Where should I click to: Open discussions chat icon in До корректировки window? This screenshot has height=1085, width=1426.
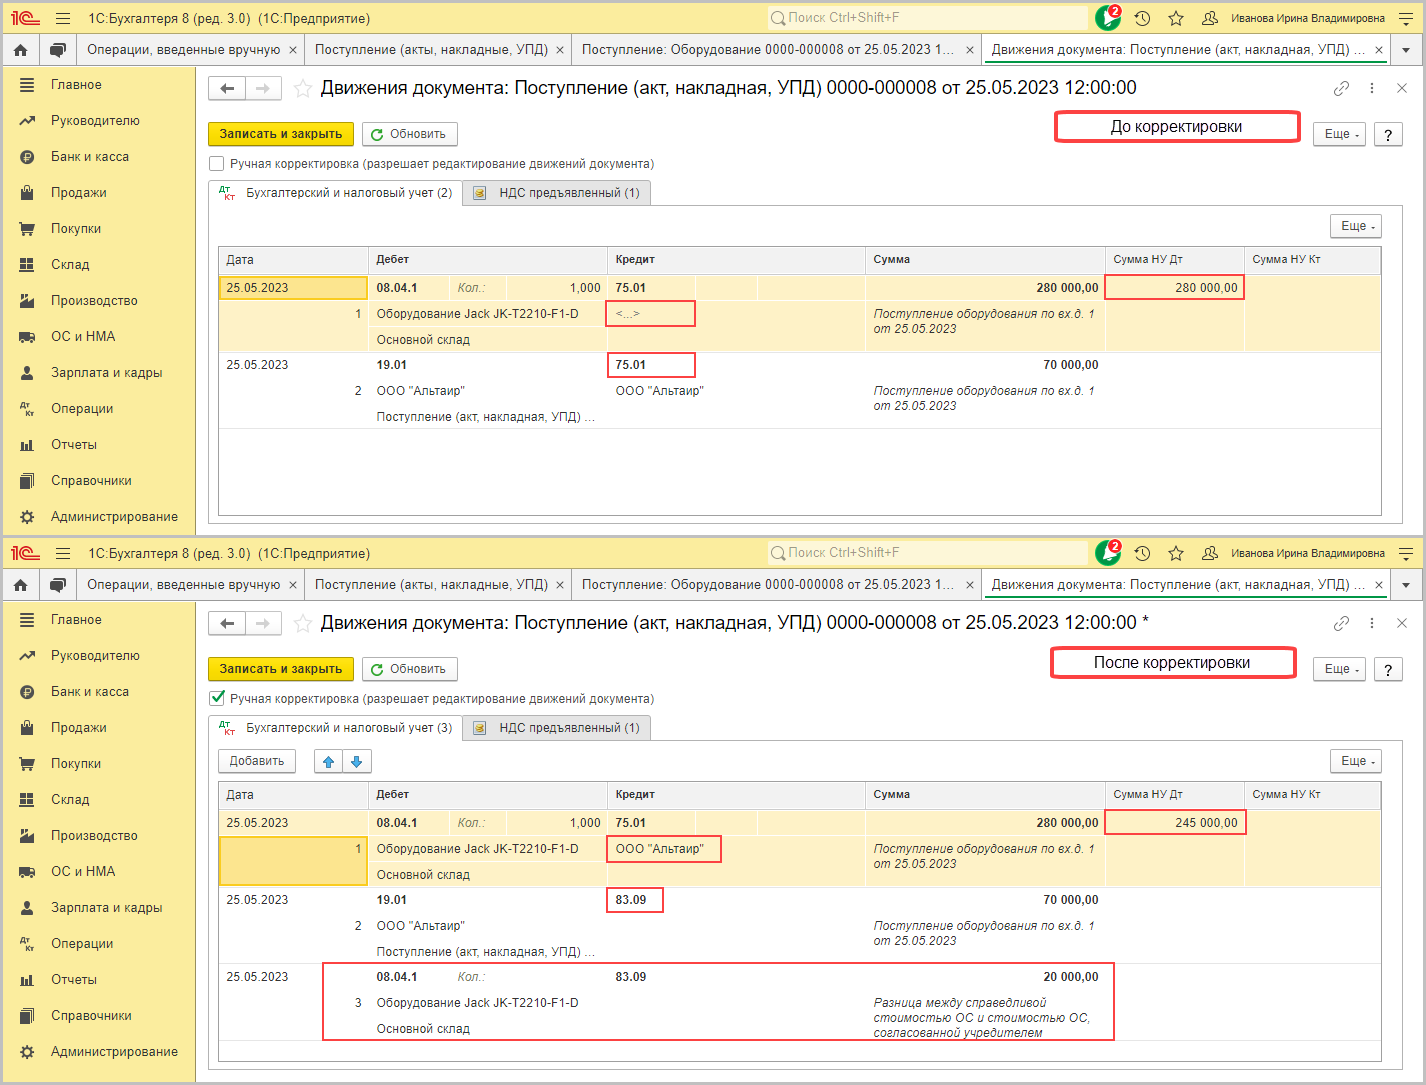point(58,50)
